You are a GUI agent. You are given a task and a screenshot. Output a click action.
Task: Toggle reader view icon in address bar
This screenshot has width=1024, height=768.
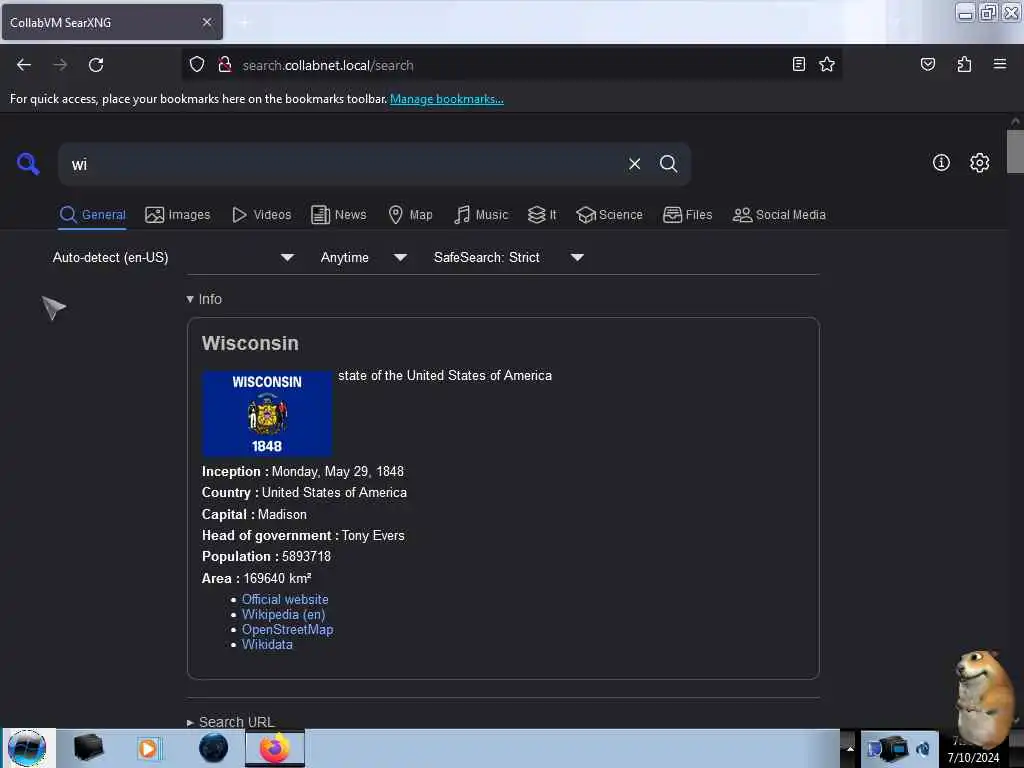click(798, 64)
